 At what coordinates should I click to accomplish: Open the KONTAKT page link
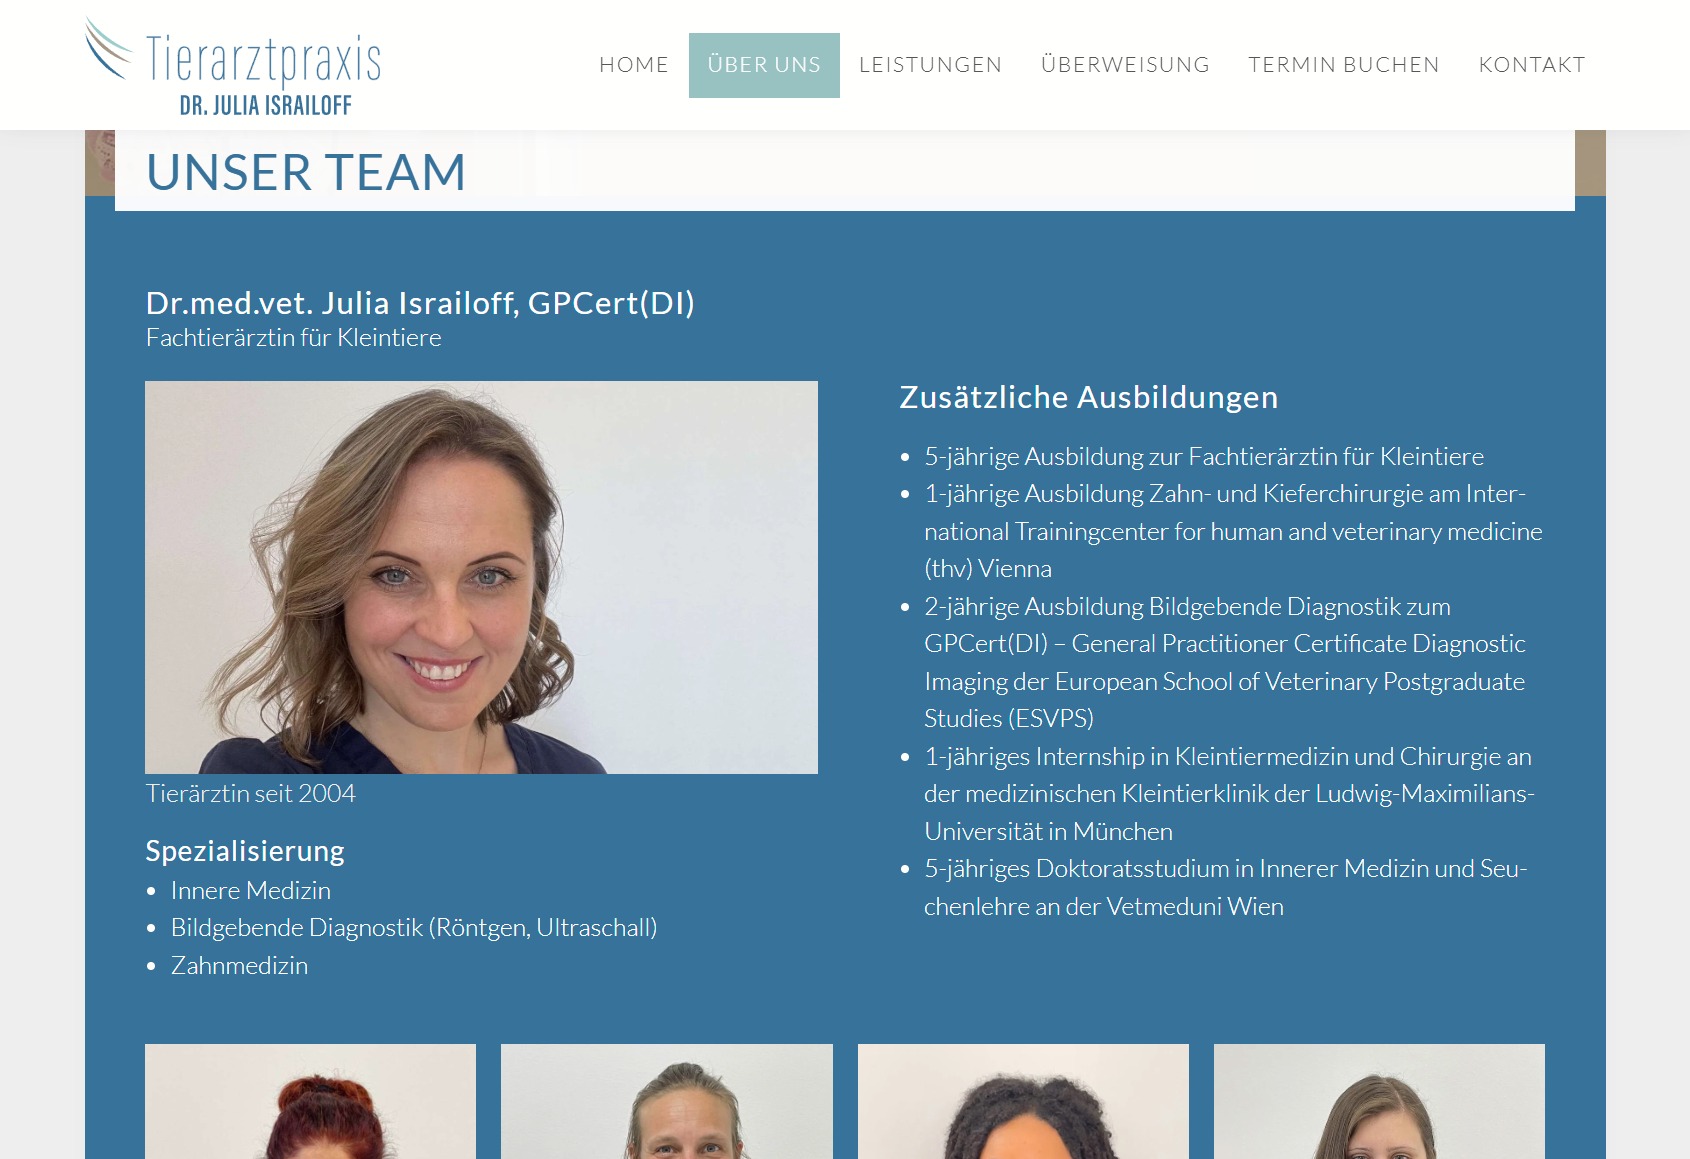coord(1532,65)
